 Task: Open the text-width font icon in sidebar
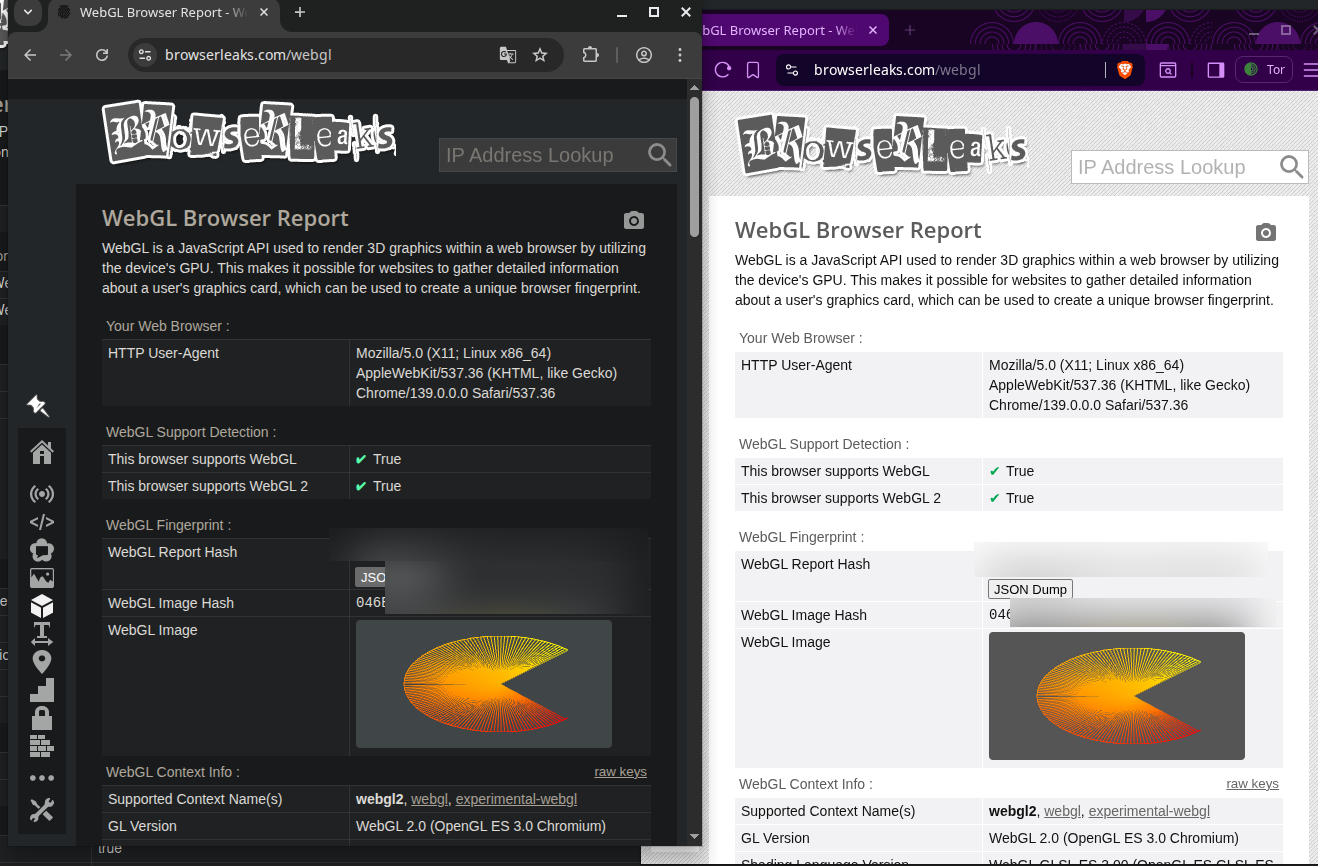42,633
